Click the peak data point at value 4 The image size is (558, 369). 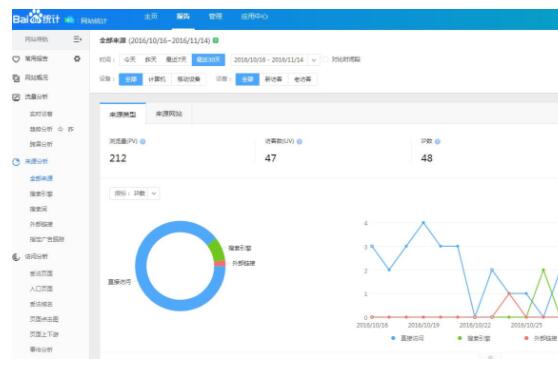[423, 223]
